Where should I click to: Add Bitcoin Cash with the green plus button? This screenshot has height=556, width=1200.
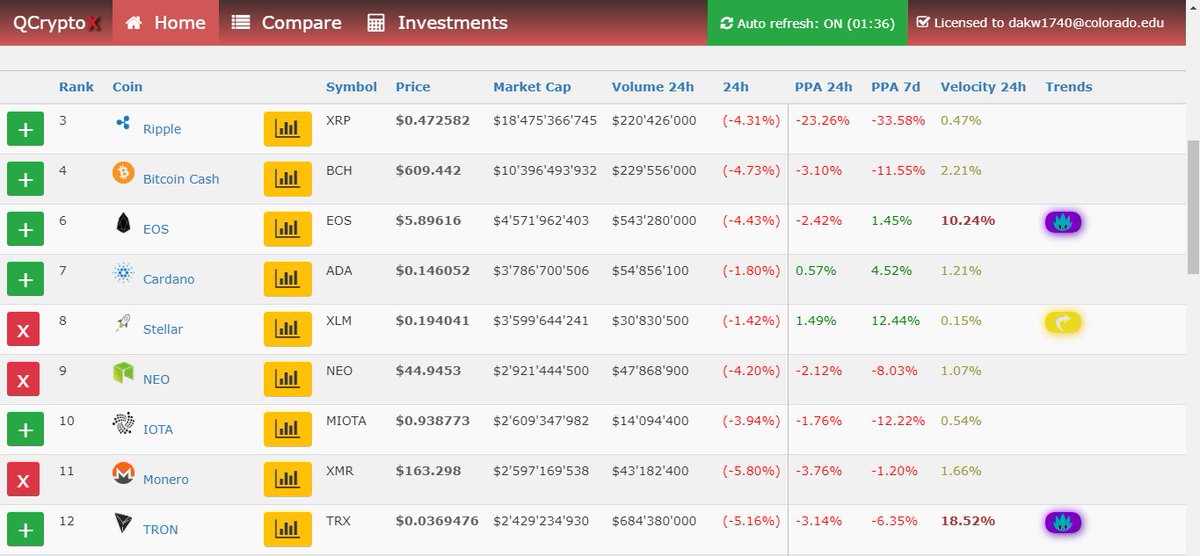pos(25,179)
